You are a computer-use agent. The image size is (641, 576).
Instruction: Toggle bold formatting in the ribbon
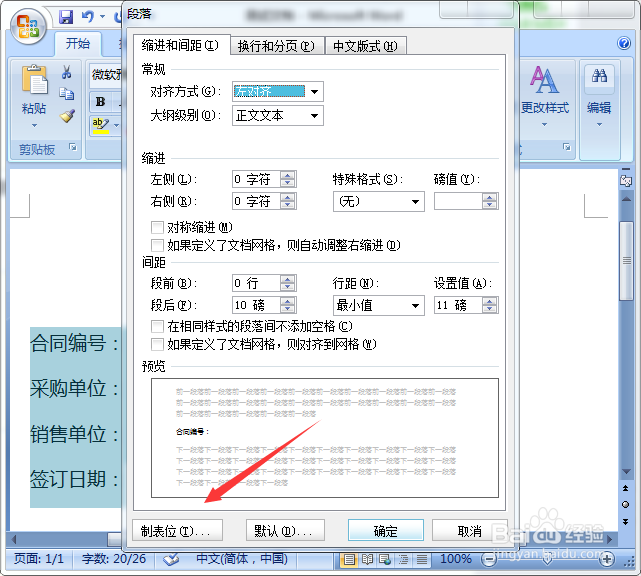101,102
